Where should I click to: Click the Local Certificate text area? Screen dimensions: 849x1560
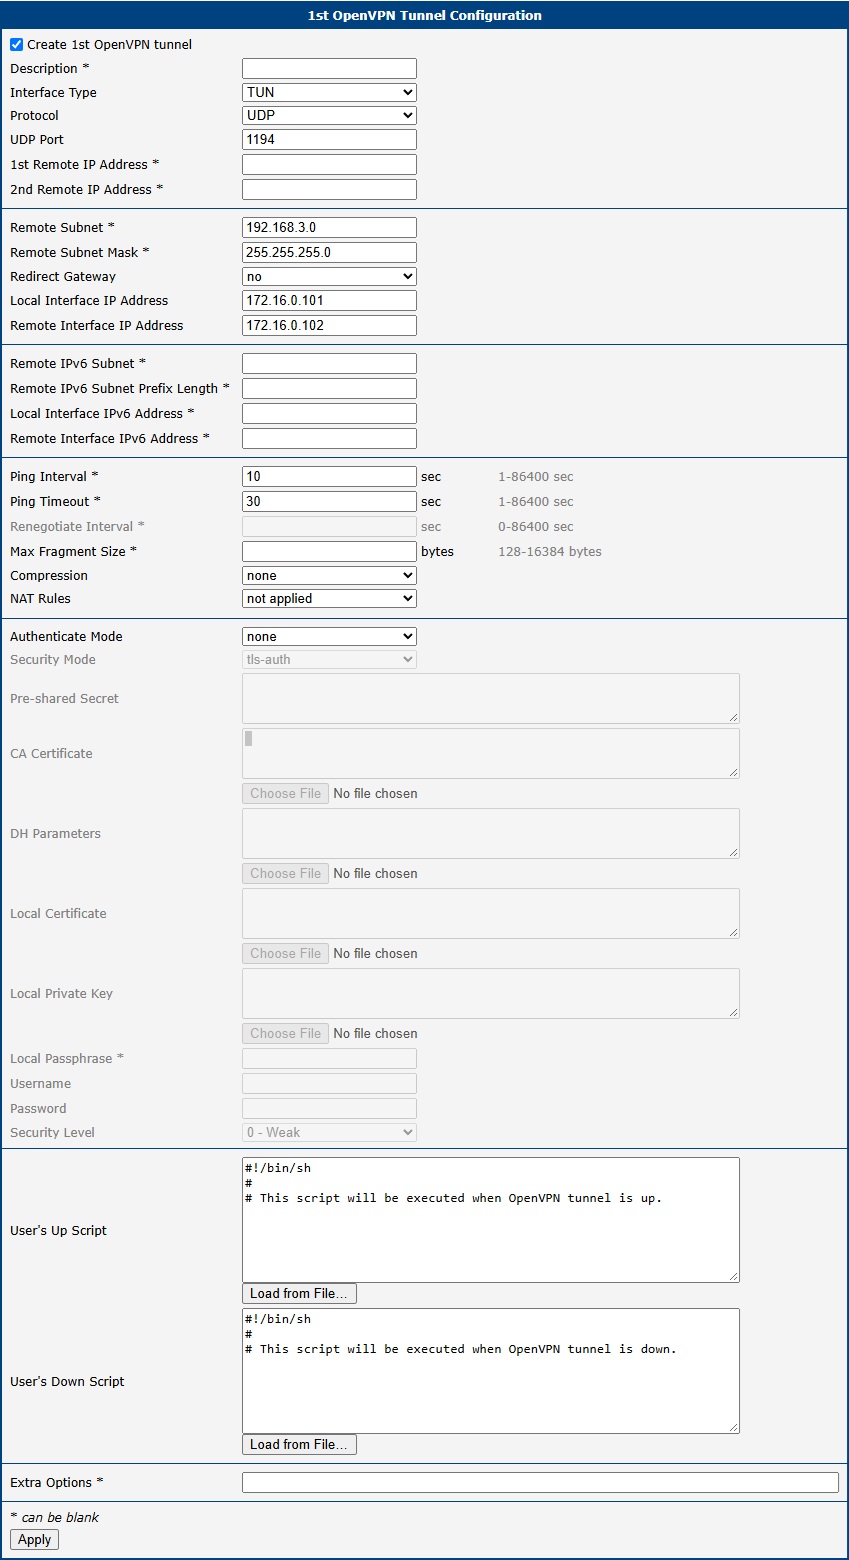click(491, 913)
